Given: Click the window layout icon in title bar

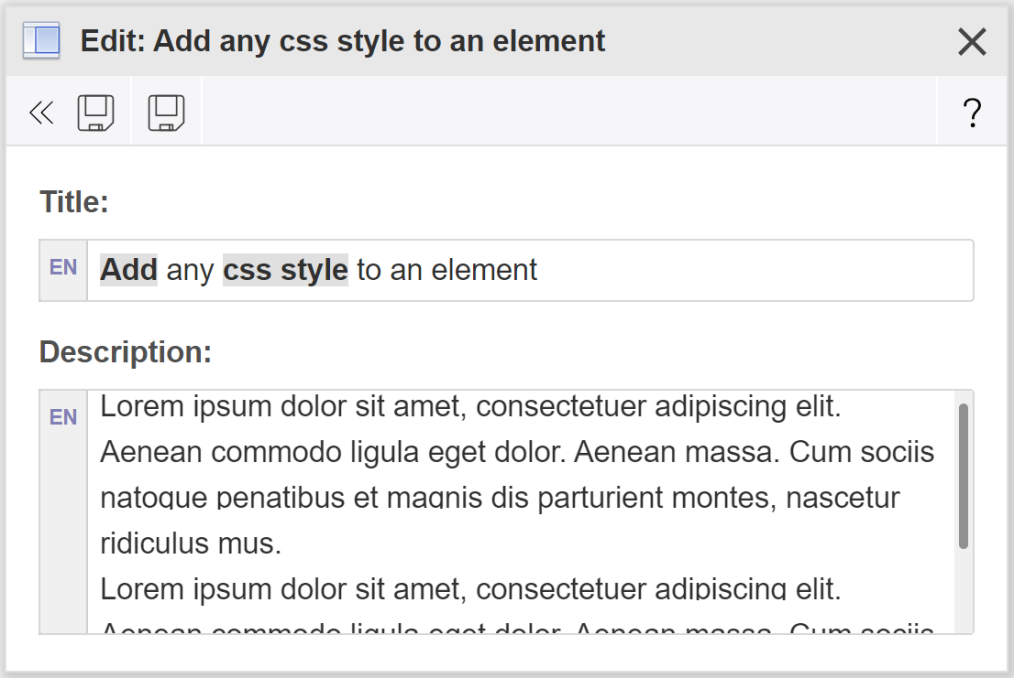Looking at the screenshot, I should (41, 41).
